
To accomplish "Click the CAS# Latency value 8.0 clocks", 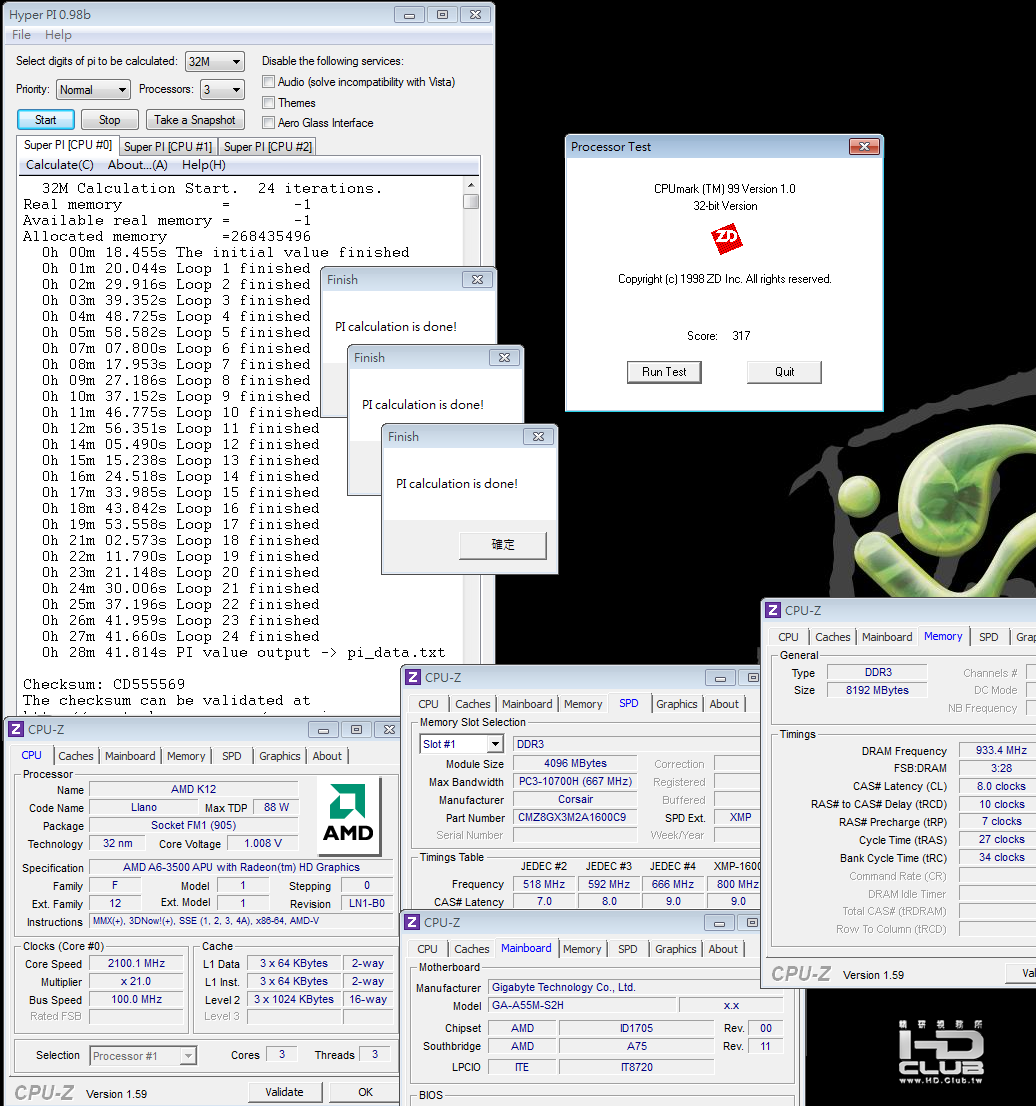I will pos(999,786).
